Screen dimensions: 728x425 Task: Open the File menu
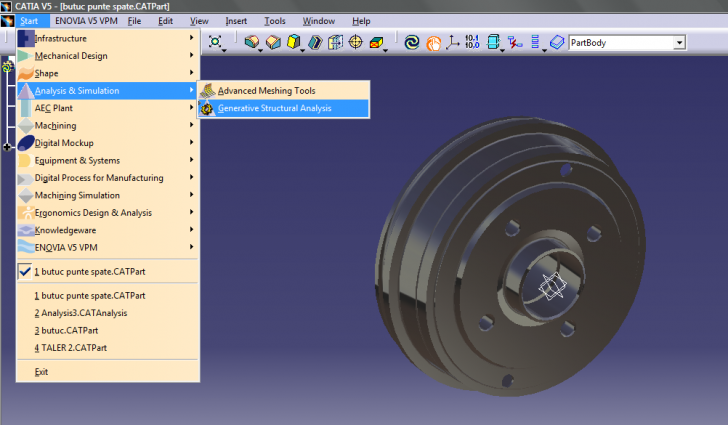point(134,21)
